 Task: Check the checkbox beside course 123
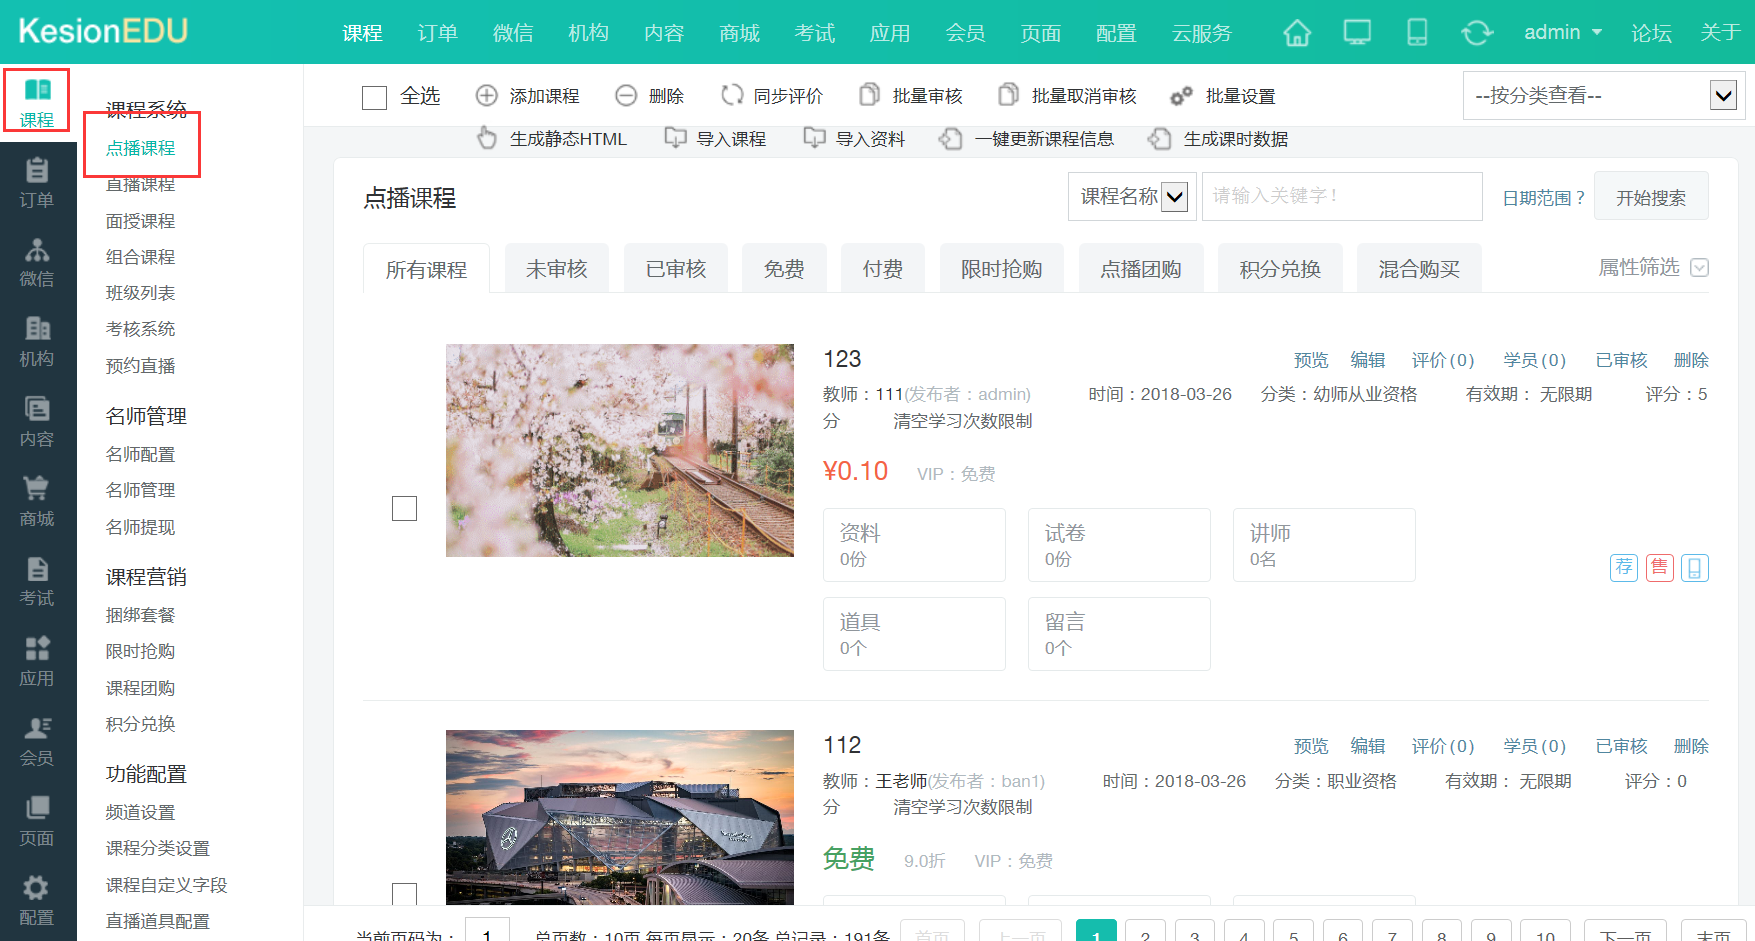click(404, 508)
